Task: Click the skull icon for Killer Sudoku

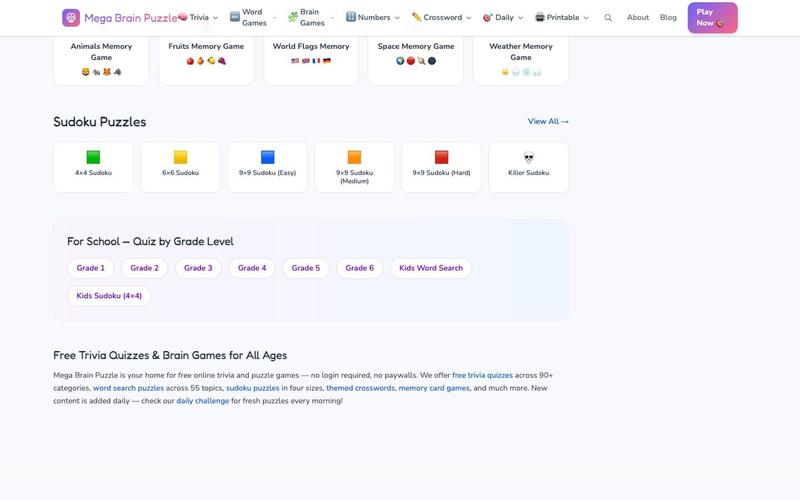Action: [529, 157]
